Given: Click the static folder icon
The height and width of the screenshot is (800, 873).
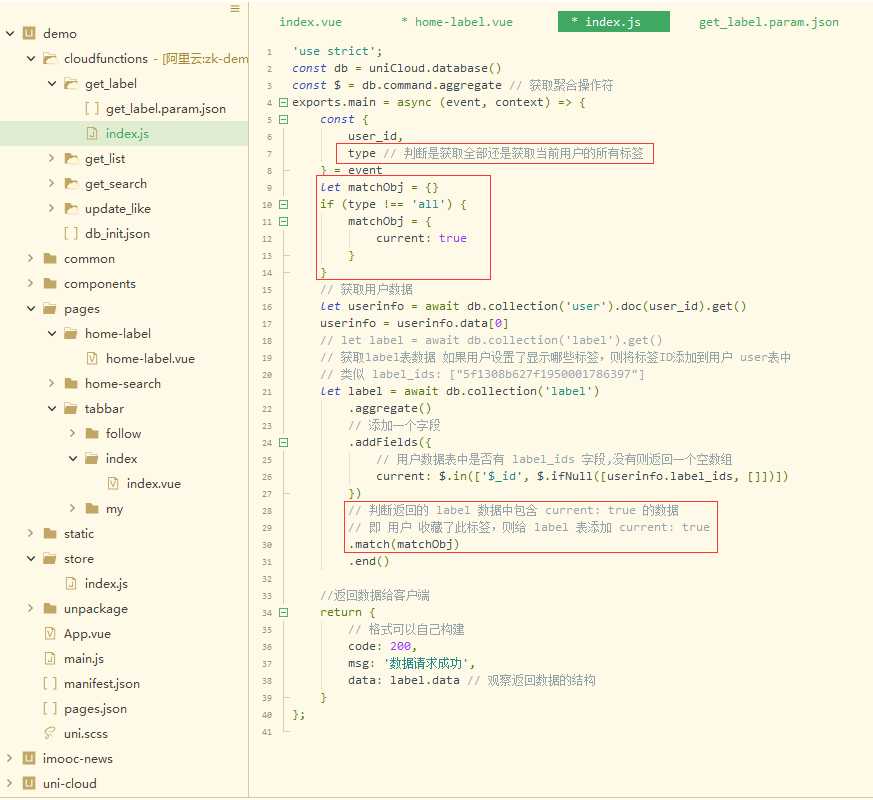Looking at the screenshot, I should (50, 533).
